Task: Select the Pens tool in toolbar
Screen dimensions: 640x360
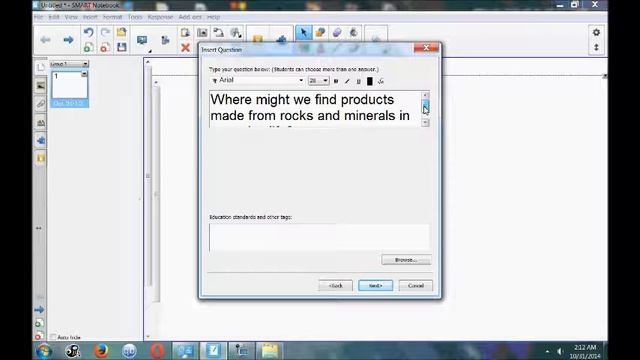Action: click(320, 33)
